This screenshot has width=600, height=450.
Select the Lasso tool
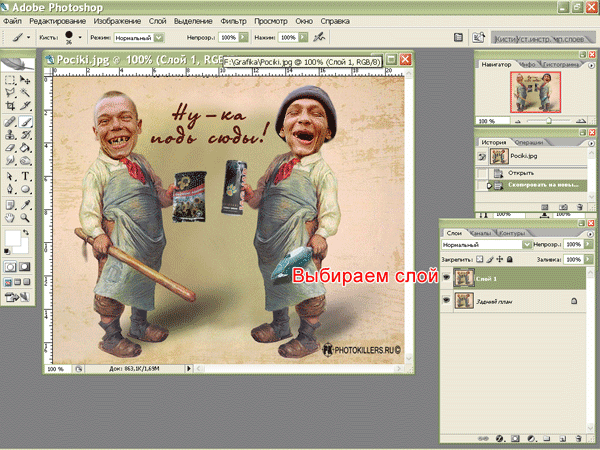pos(10,93)
